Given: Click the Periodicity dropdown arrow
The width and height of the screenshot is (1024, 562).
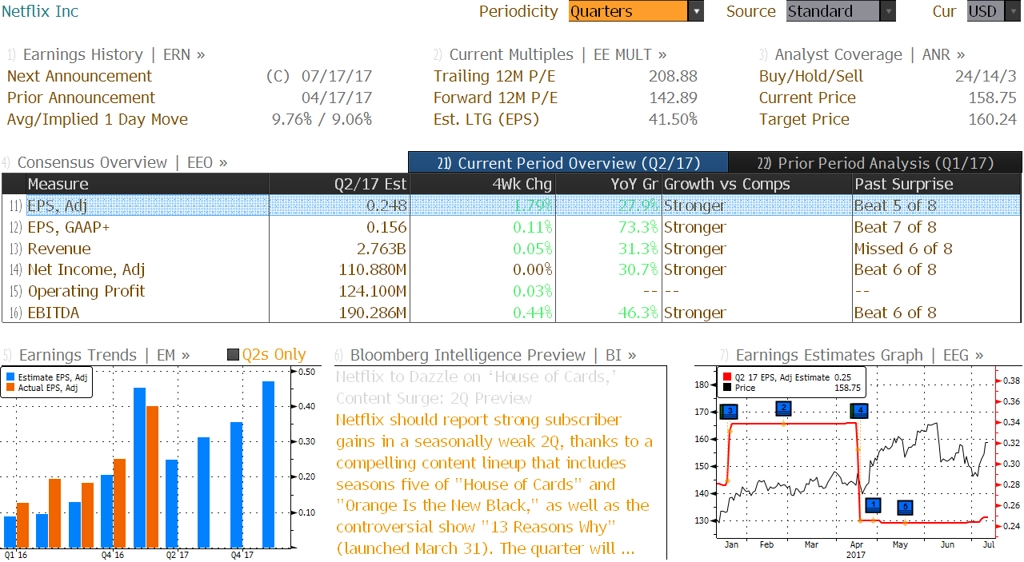Looking at the screenshot, I should point(696,11).
